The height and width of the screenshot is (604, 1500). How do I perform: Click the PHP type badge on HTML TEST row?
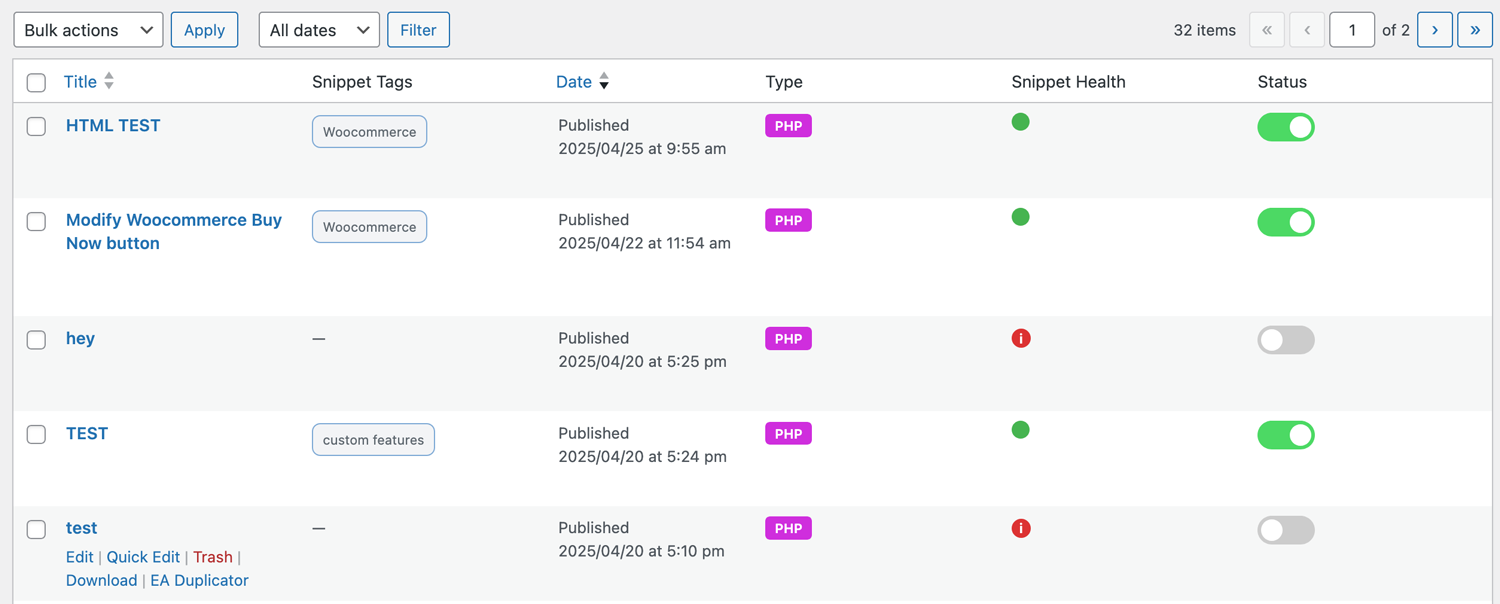(x=787, y=125)
